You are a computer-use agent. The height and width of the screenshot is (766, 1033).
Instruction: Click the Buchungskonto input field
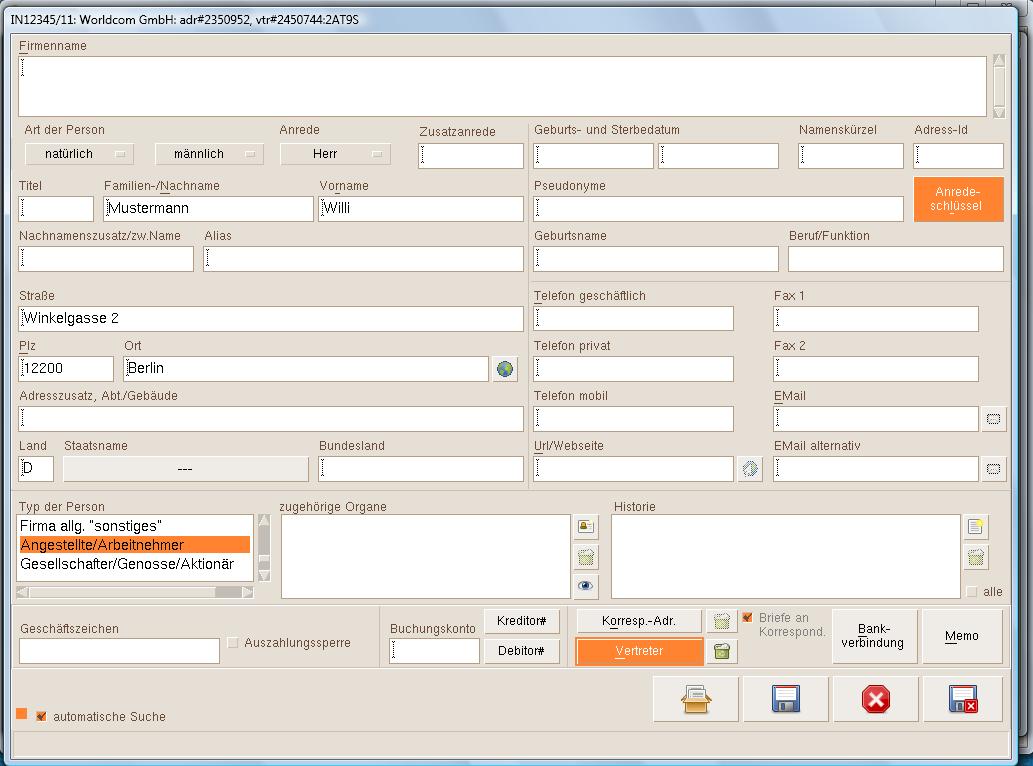click(435, 651)
